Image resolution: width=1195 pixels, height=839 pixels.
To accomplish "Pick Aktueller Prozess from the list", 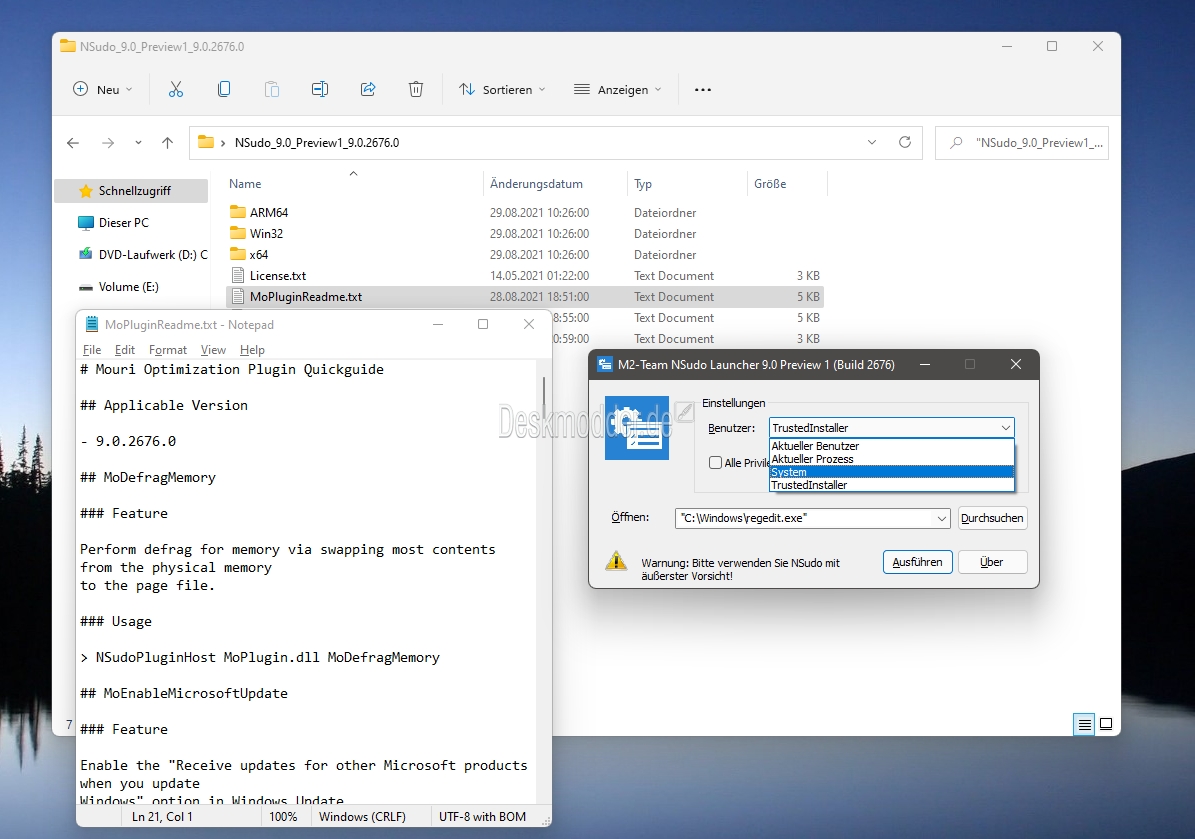I will tap(892, 459).
